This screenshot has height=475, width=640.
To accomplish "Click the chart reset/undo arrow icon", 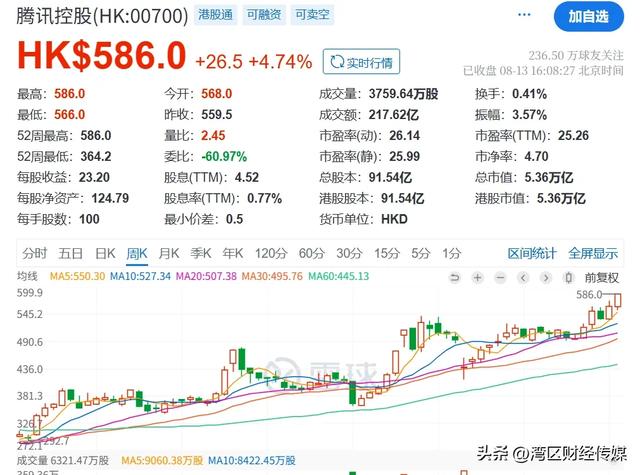I will [x=454, y=278].
